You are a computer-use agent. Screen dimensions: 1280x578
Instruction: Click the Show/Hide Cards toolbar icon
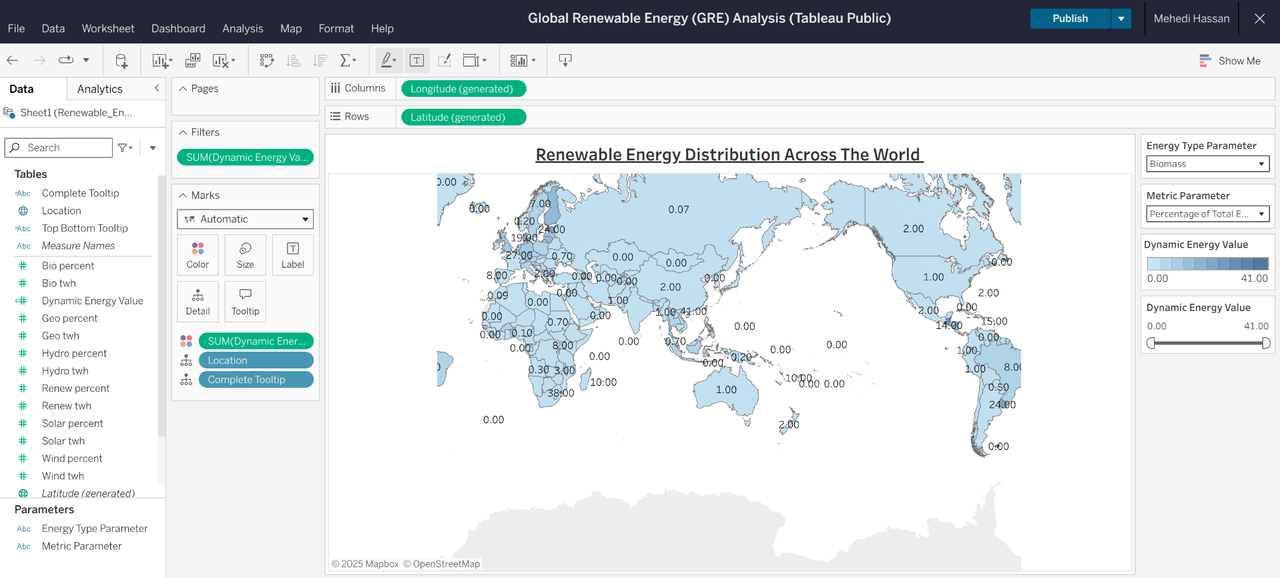tap(521, 61)
